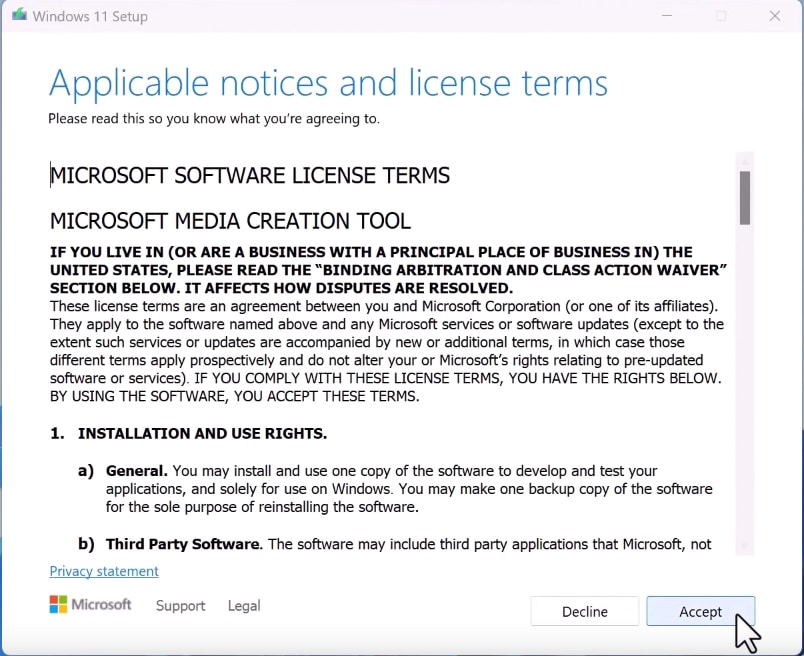The width and height of the screenshot is (804, 656).
Task: Decline the license agreement
Action: pos(584,611)
